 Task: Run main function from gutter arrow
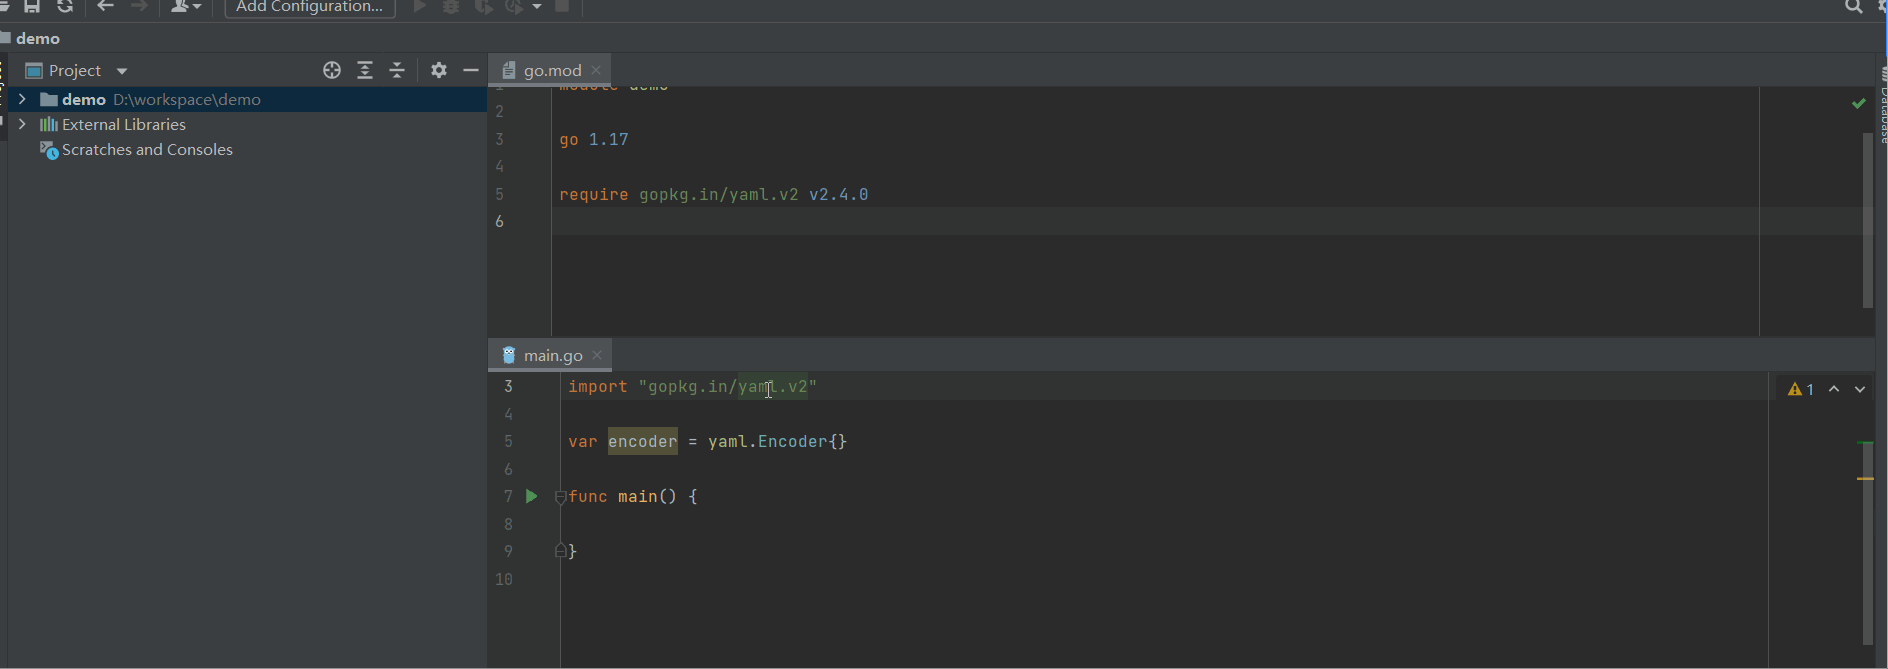tap(532, 496)
